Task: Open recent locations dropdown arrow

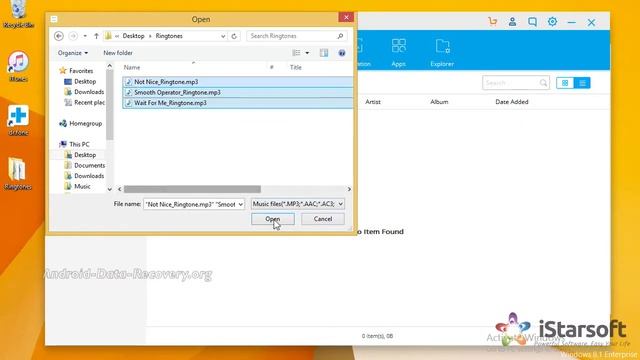Action: [x=85, y=36]
